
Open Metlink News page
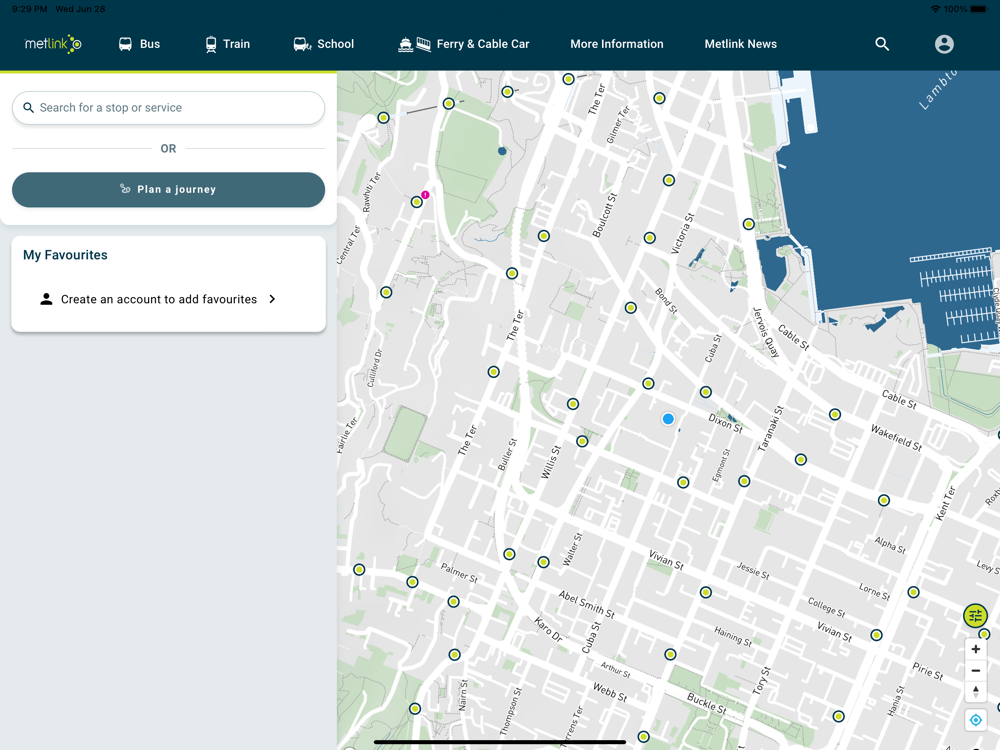(740, 44)
